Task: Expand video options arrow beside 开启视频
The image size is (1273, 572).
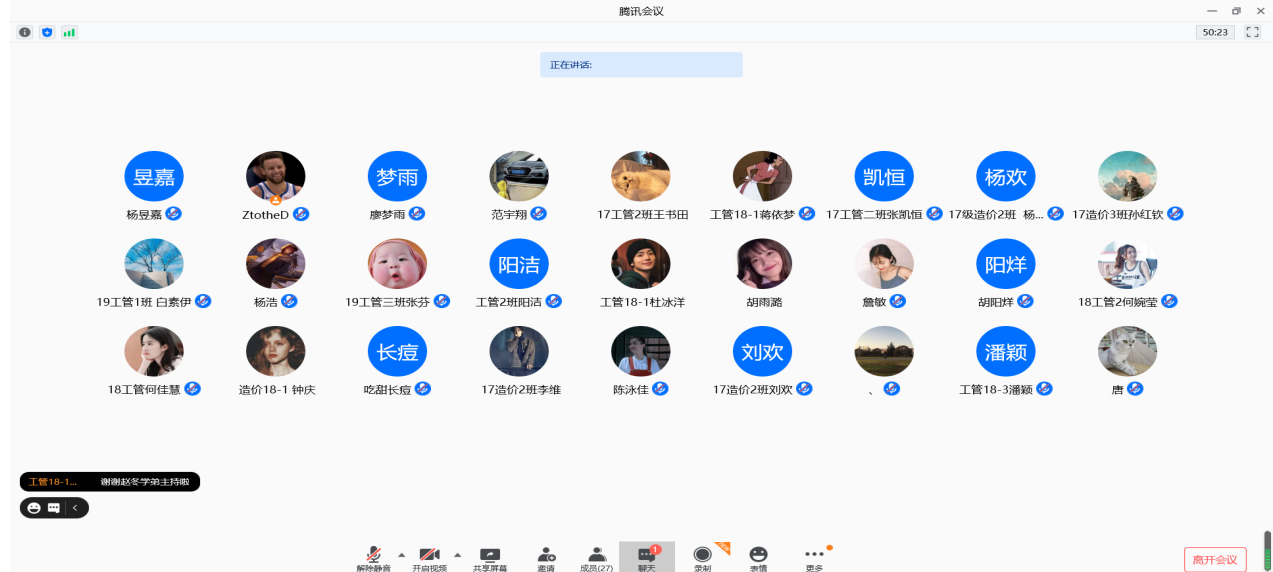Action: (458, 554)
